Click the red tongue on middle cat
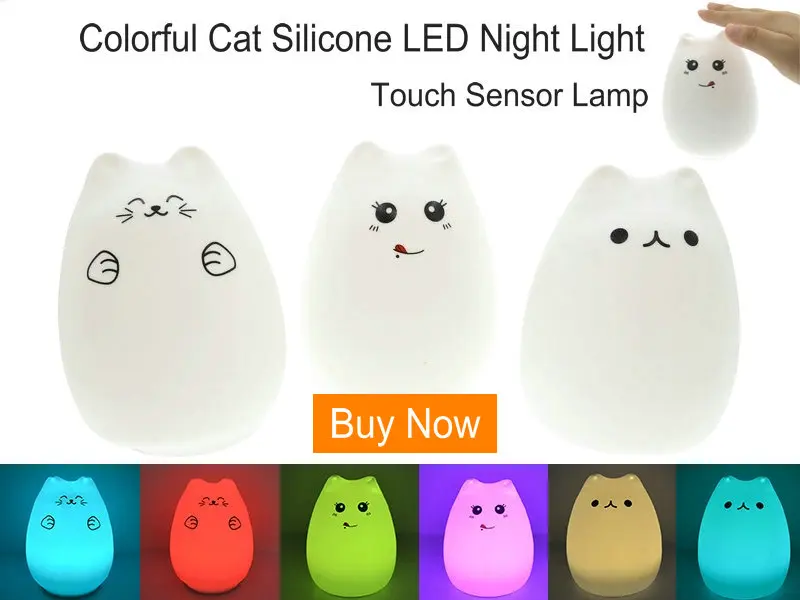Viewport: 800px width, 600px height. (400, 249)
